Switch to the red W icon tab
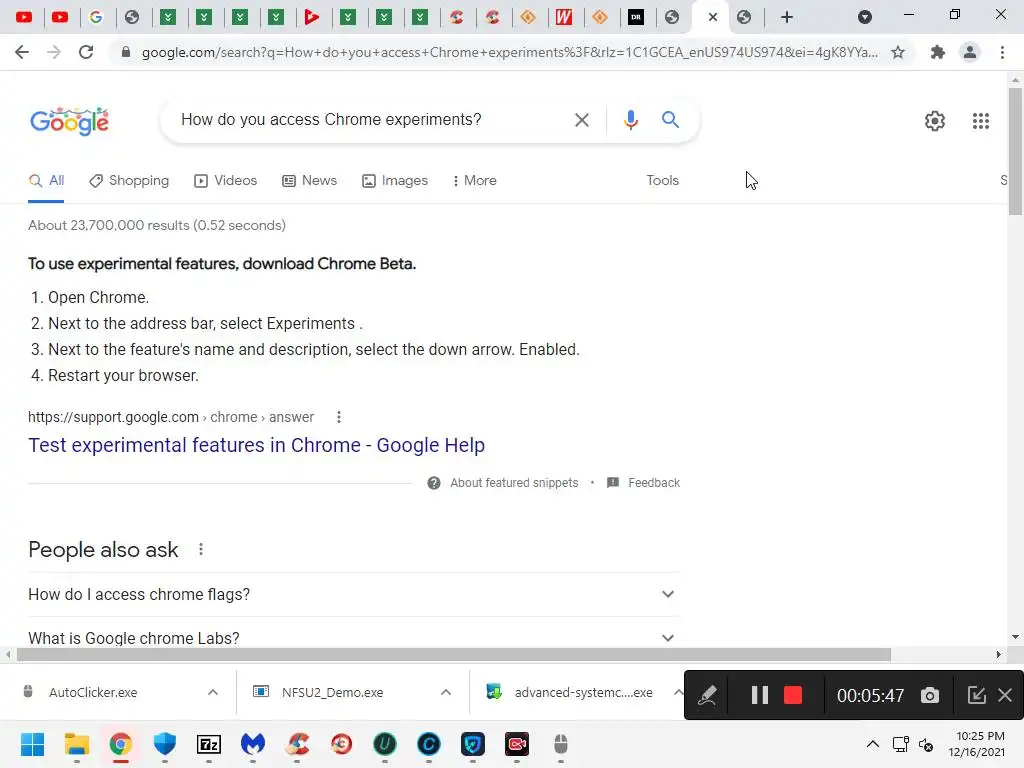 pyautogui.click(x=564, y=18)
